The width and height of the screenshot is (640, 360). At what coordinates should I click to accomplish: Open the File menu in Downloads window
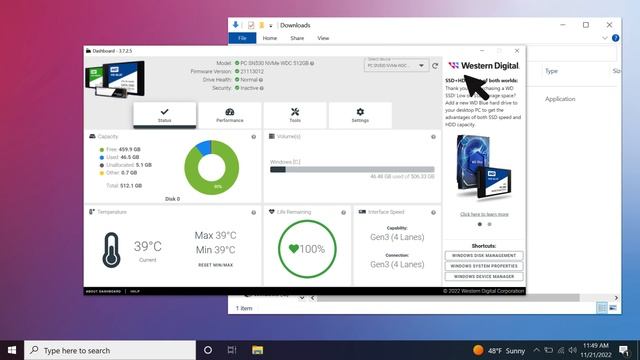242,38
